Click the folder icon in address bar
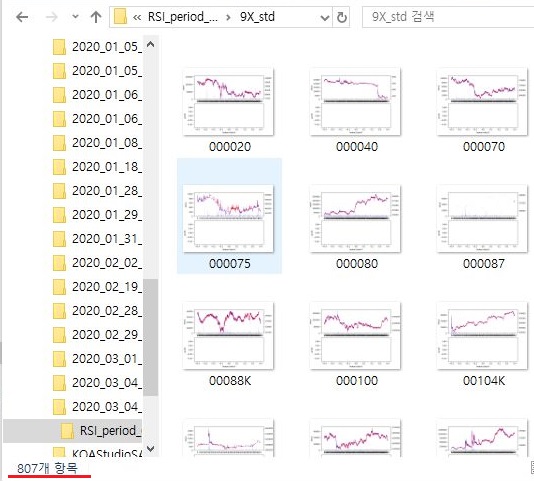This screenshot has height=481, width=534. pyautogui.click(x=120, y=17)
